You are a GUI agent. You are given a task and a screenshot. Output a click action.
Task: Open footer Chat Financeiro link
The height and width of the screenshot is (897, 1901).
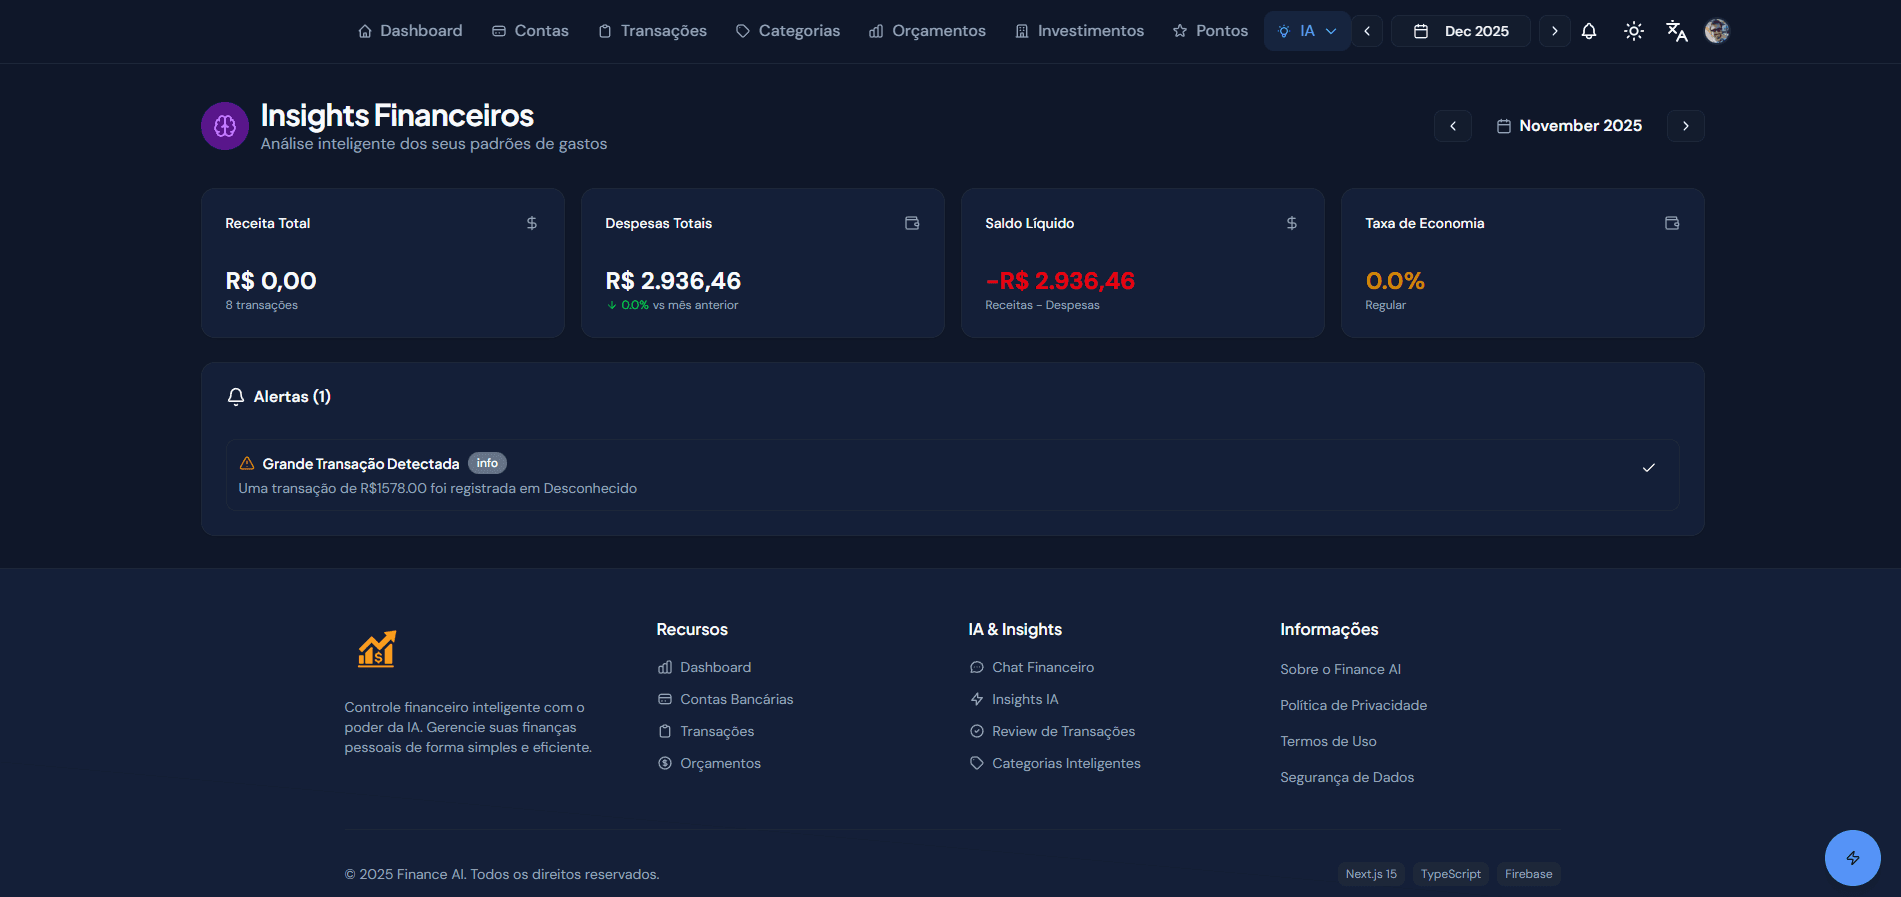(1032, 667)
